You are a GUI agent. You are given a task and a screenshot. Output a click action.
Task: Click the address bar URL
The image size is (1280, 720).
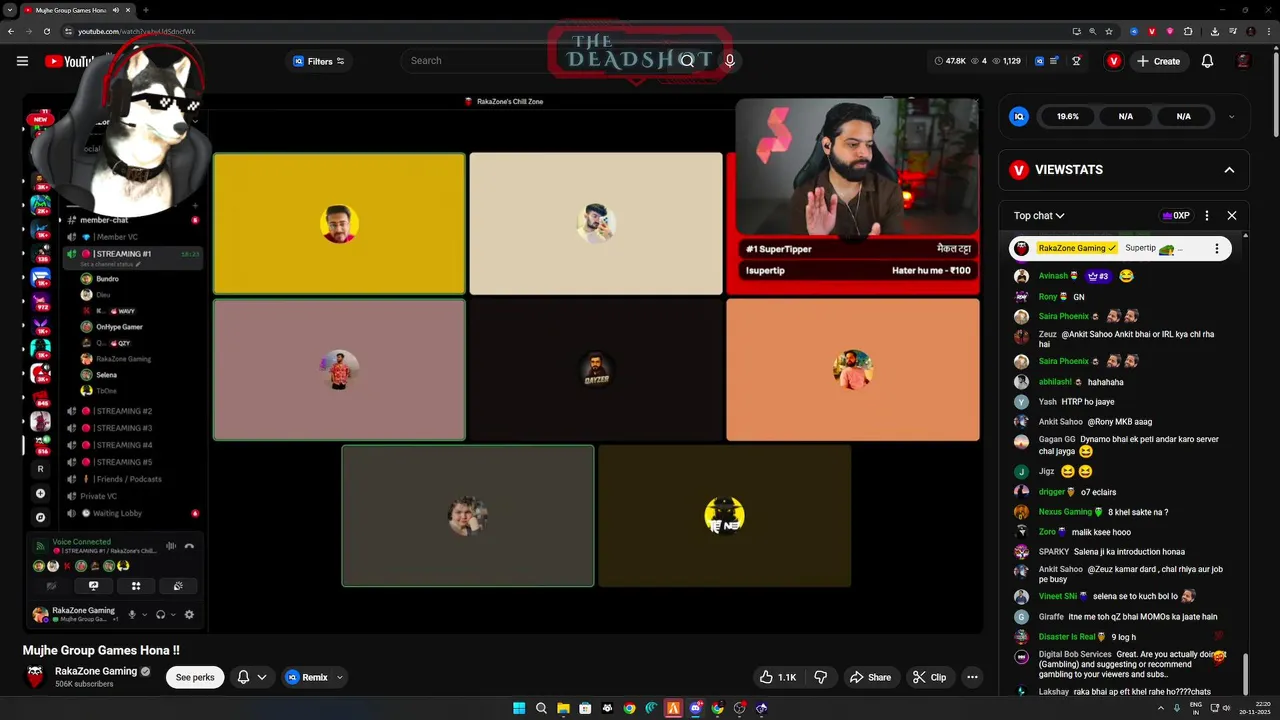click(x=137, y=31)
